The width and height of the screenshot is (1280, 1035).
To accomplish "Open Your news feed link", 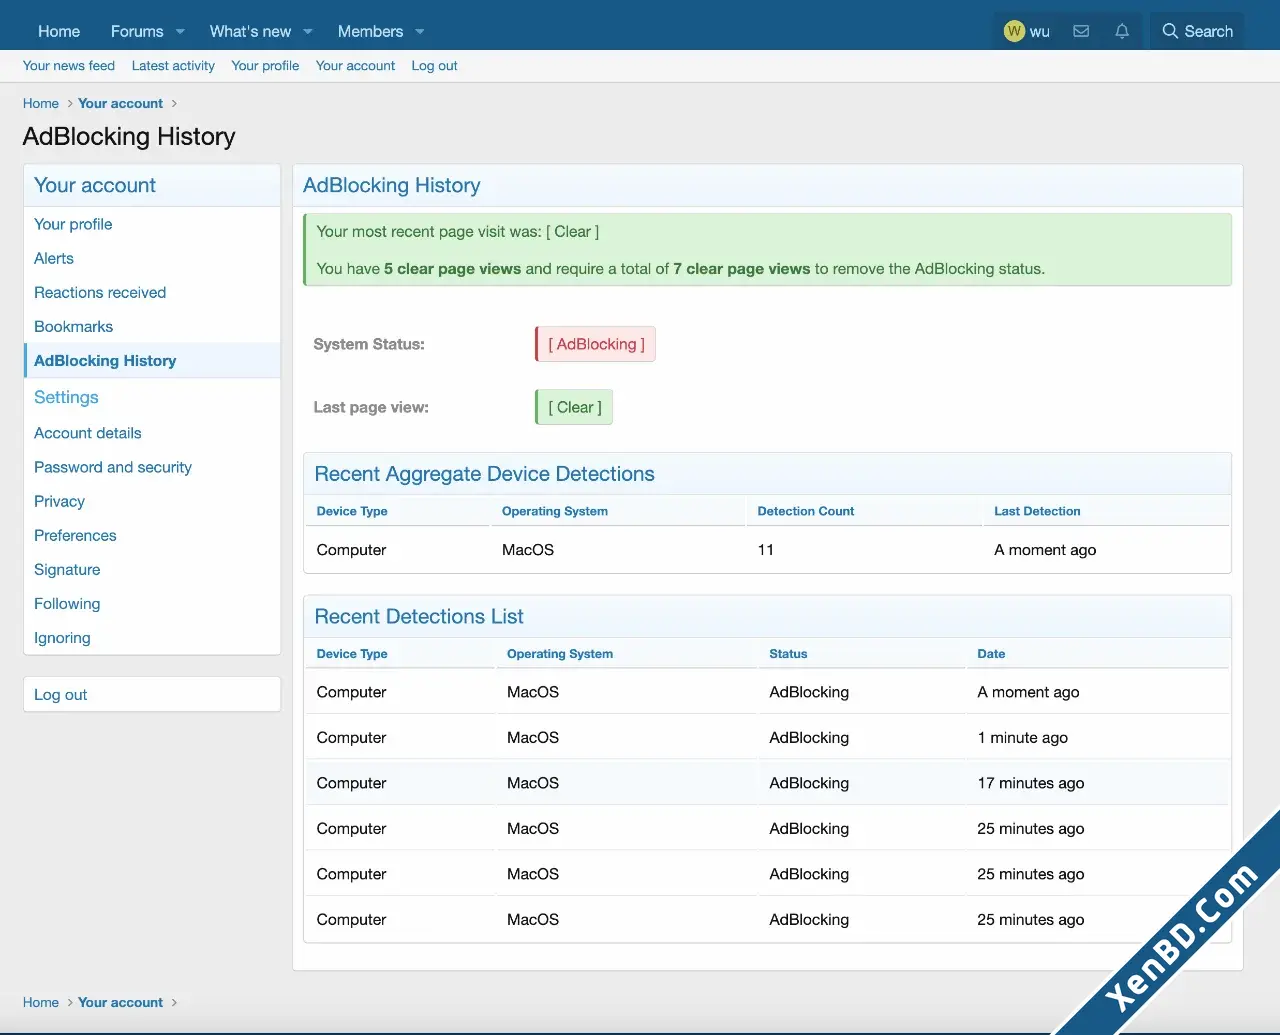I will (69, 66).
